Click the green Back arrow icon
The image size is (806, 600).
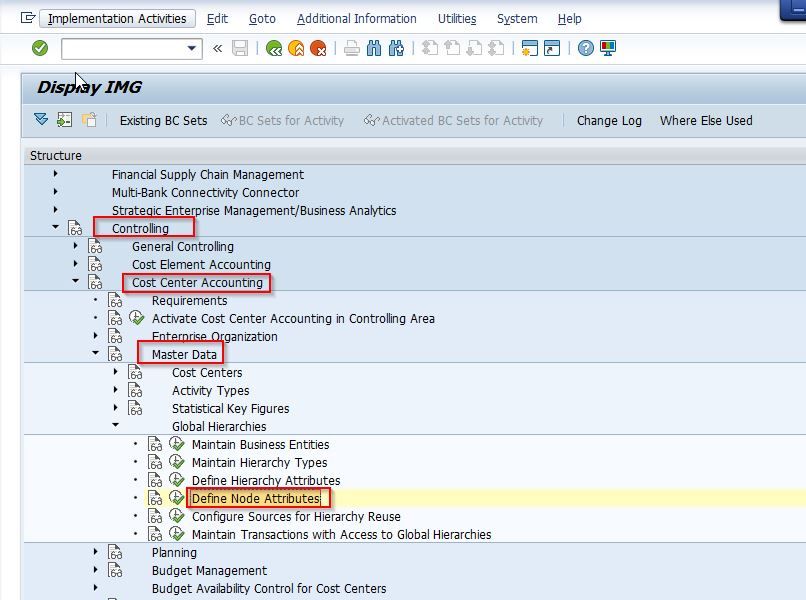(274, 48)
